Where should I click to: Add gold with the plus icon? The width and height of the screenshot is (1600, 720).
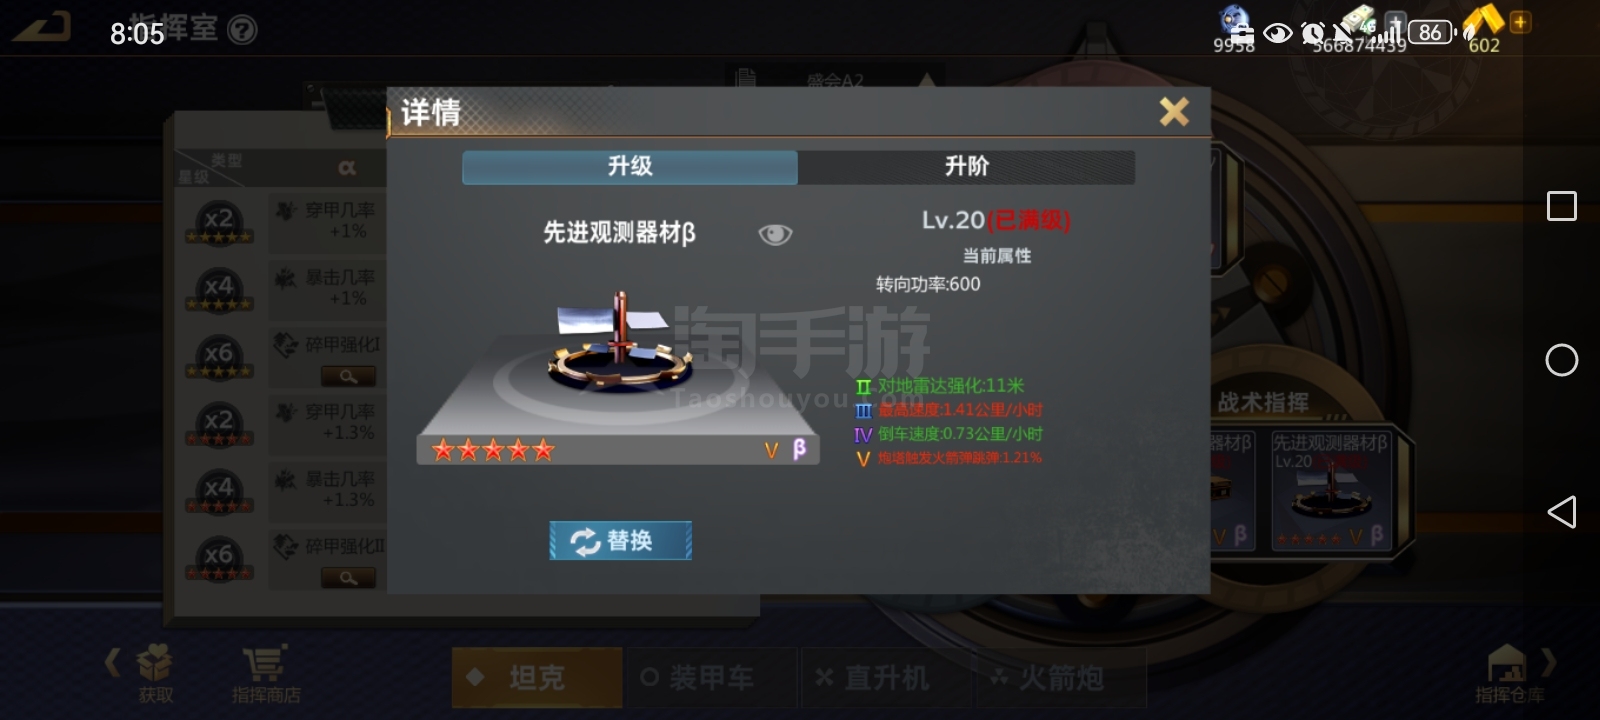click(1520, 21)
